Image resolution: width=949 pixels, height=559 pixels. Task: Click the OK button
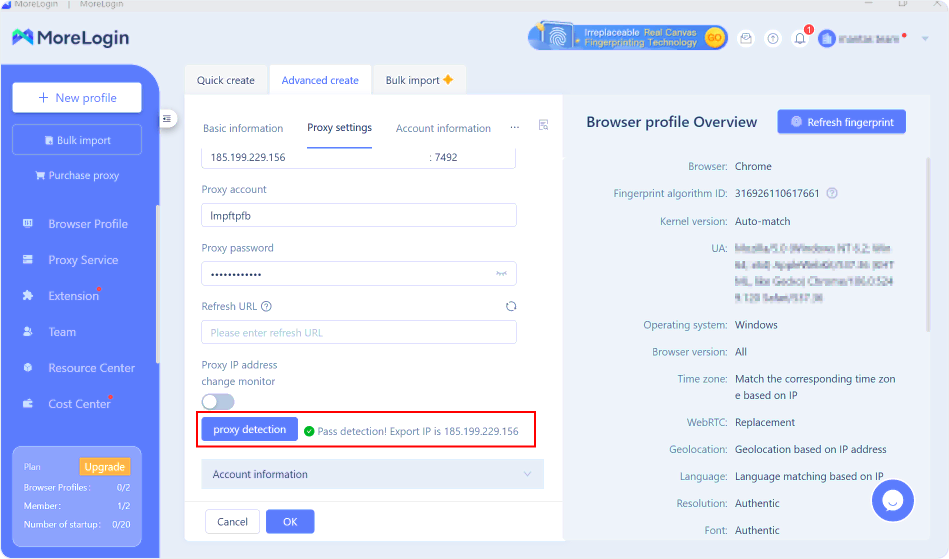[290, 521]
